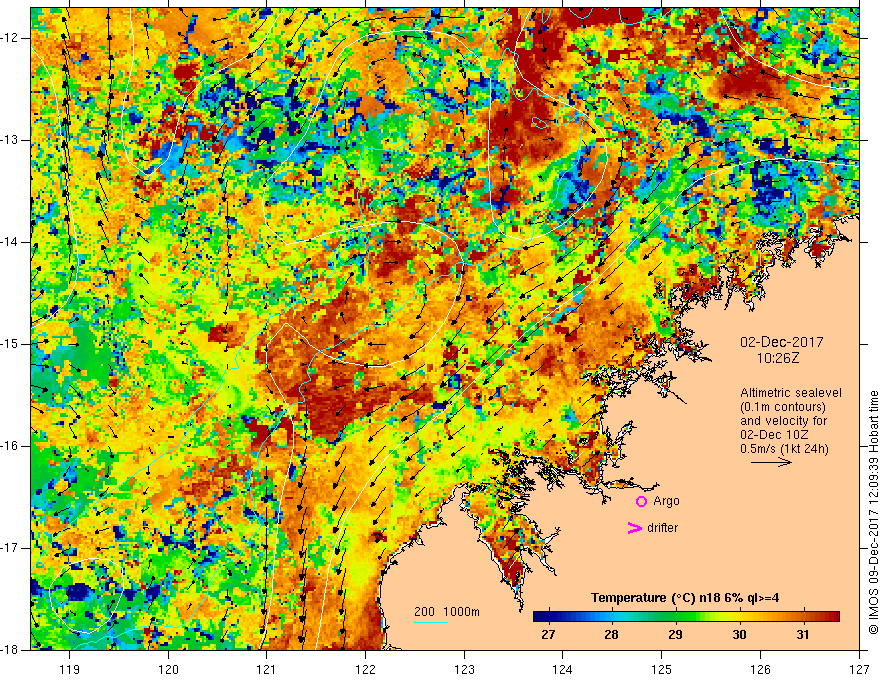
Task: Click the magenta Argo circle legend symbol
Action: 641,501
